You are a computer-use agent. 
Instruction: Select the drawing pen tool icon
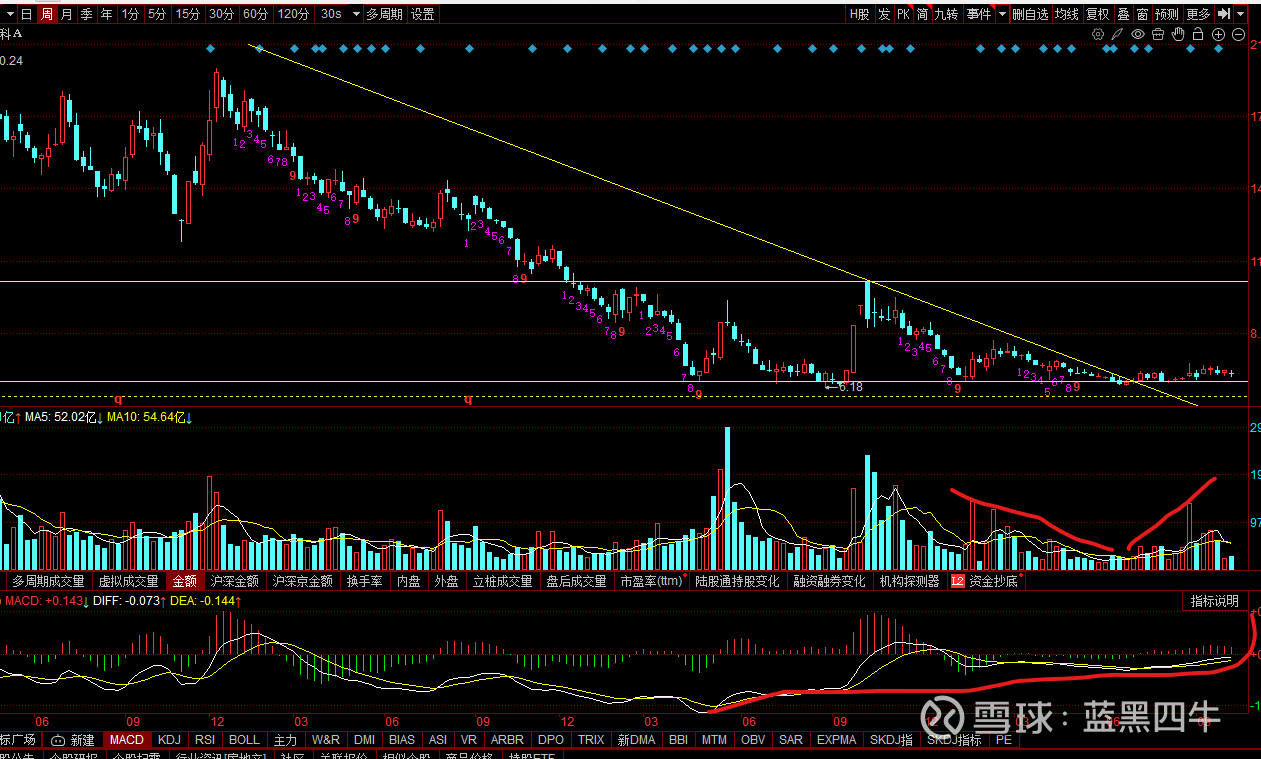coord(1118,34)
